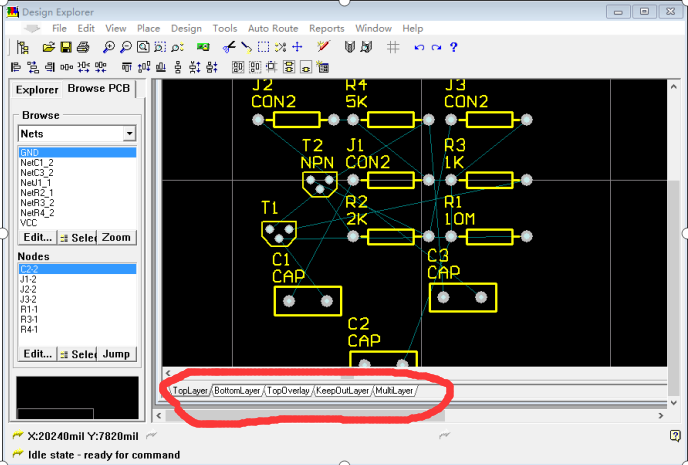Image resolution: width=688 pixels, height=465 pixels.
Task: Align selected components to top edge
Action: coord(126,67)
